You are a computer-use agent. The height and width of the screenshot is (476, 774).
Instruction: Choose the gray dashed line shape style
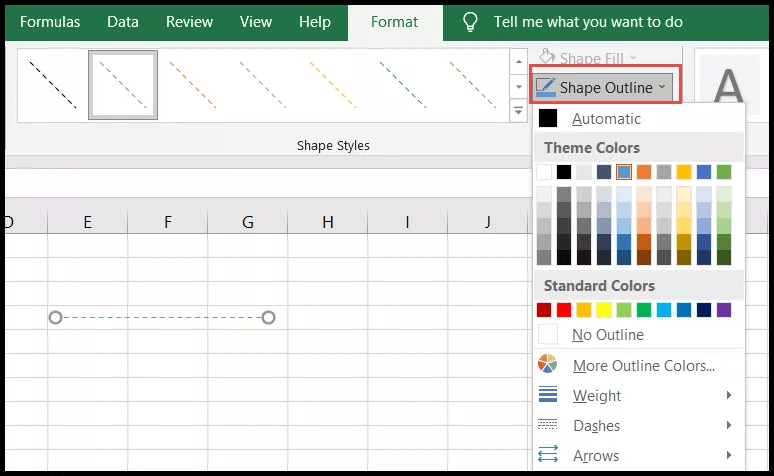[x=263, y=85]
